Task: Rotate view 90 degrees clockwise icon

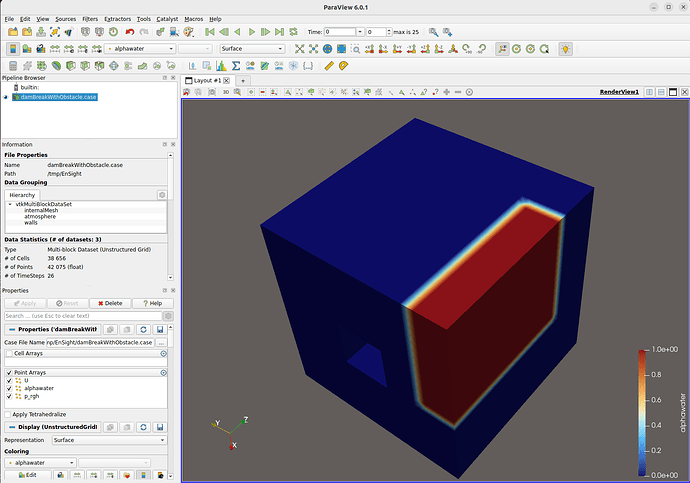Action: tap(467, 49)
